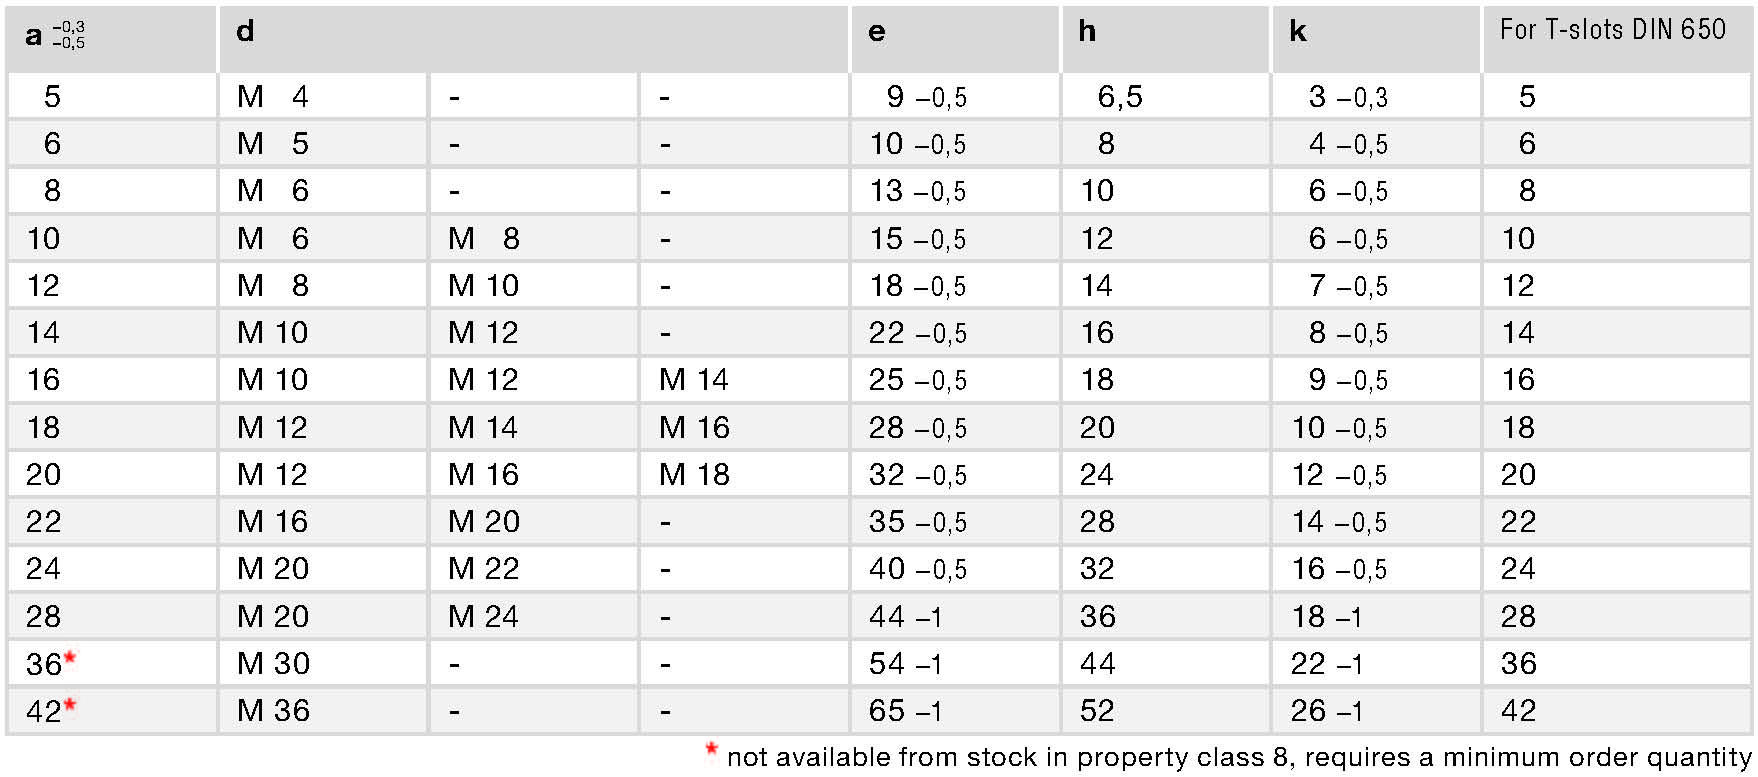Click the 'For T-slots DIN 650' header
Image resolution: width=1758 pixels, height=777 pixels.
click(1613, 30)
